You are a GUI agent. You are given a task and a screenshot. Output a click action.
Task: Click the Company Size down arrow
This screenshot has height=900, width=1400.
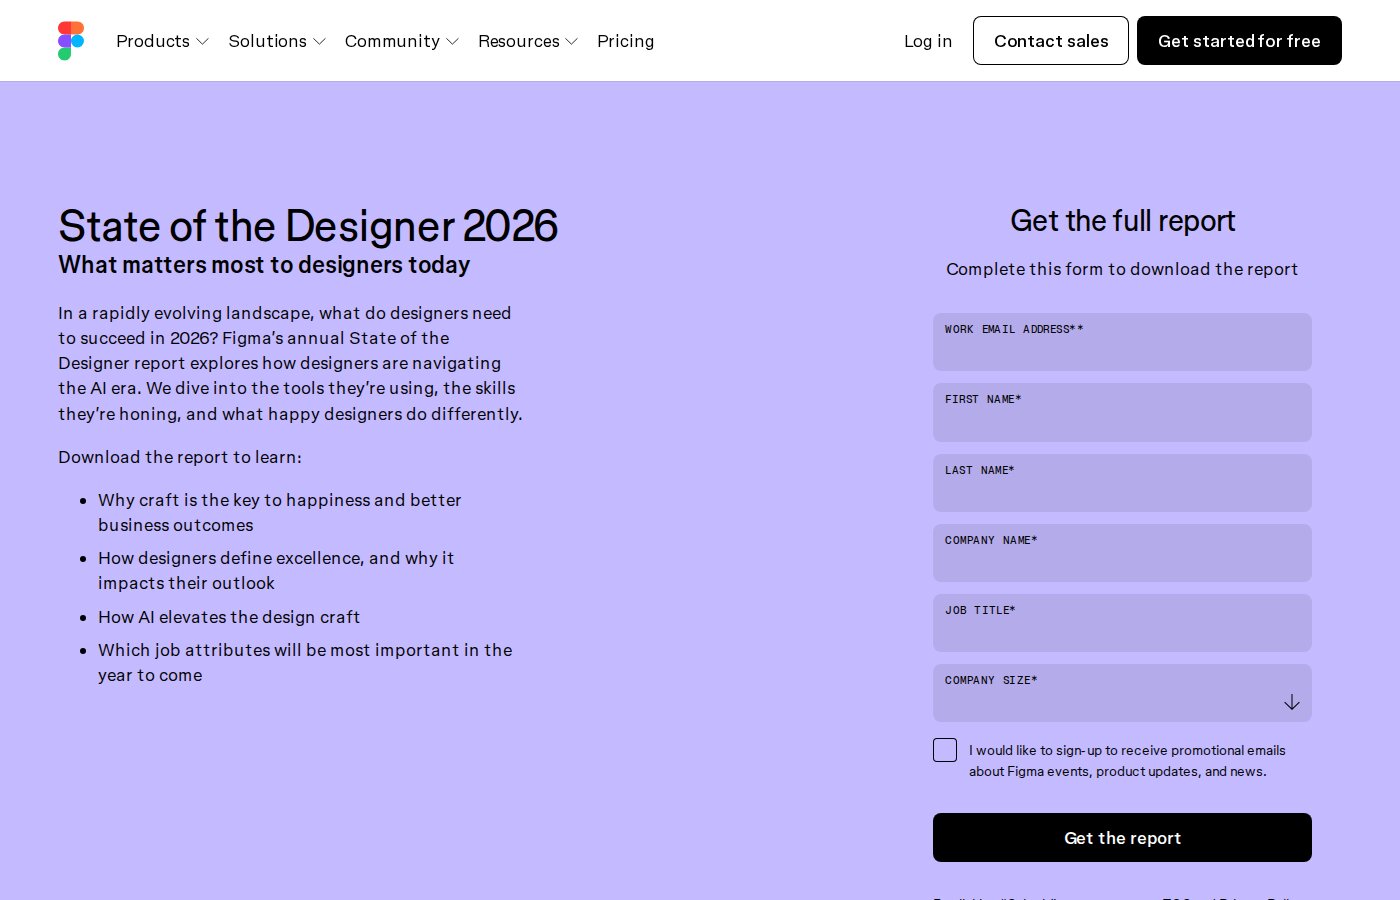1292,702
